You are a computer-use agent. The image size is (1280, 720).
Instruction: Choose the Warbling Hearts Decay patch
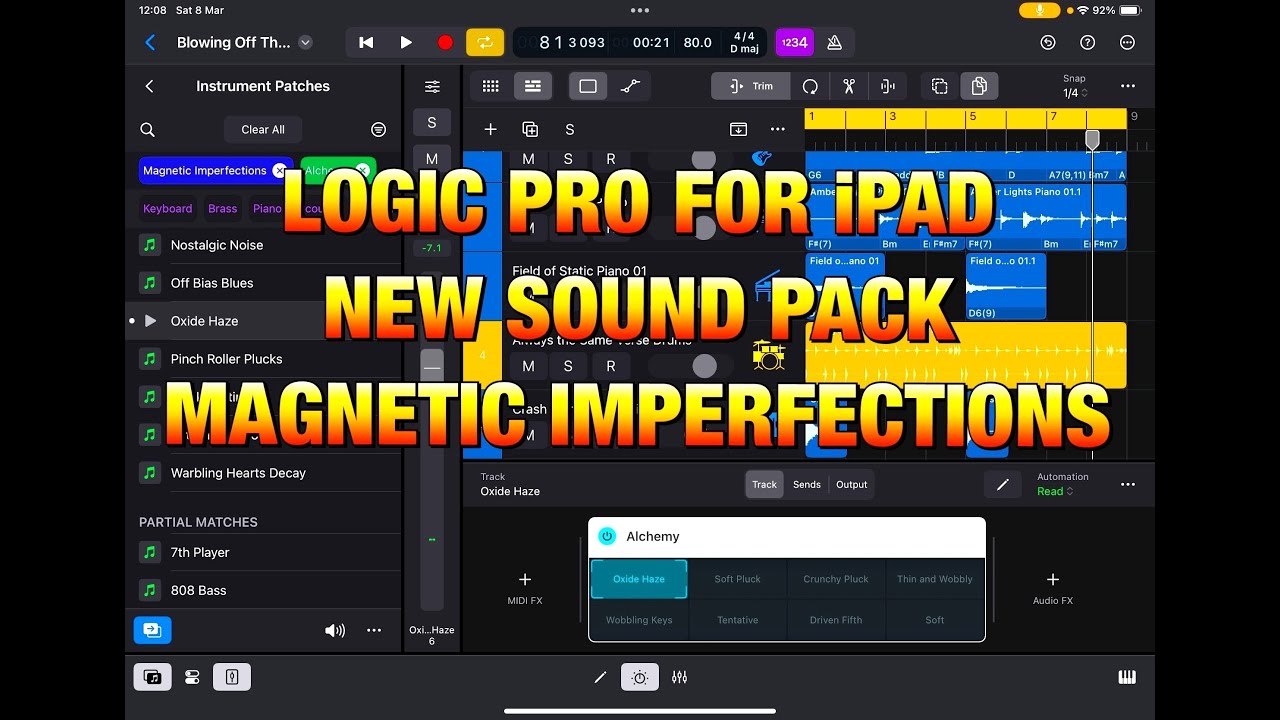263,473
